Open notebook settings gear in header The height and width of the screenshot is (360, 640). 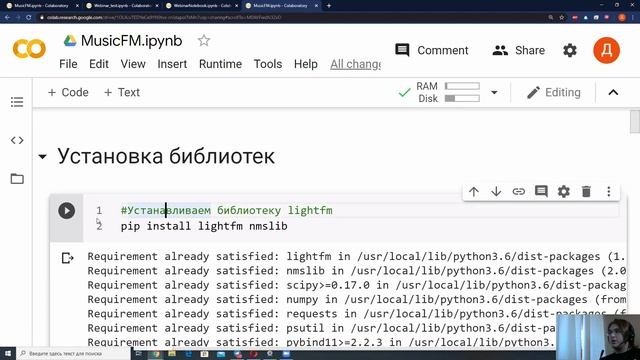coord(570,51)
